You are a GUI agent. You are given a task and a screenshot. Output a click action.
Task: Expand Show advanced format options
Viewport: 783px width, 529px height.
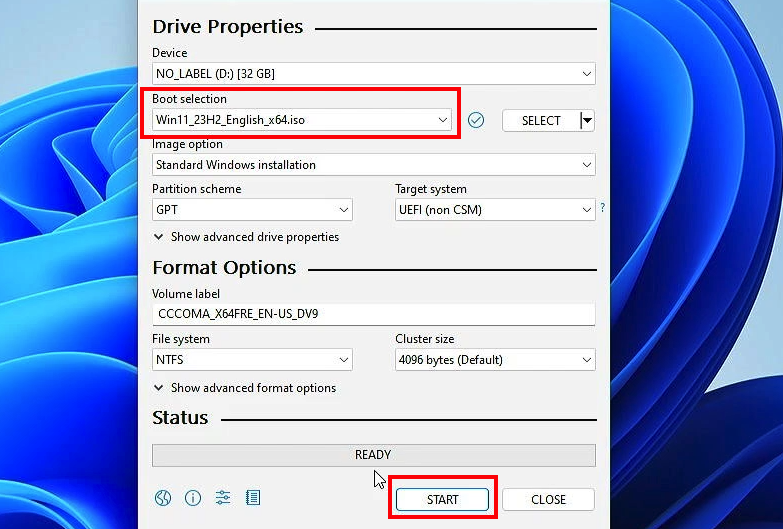245,388
